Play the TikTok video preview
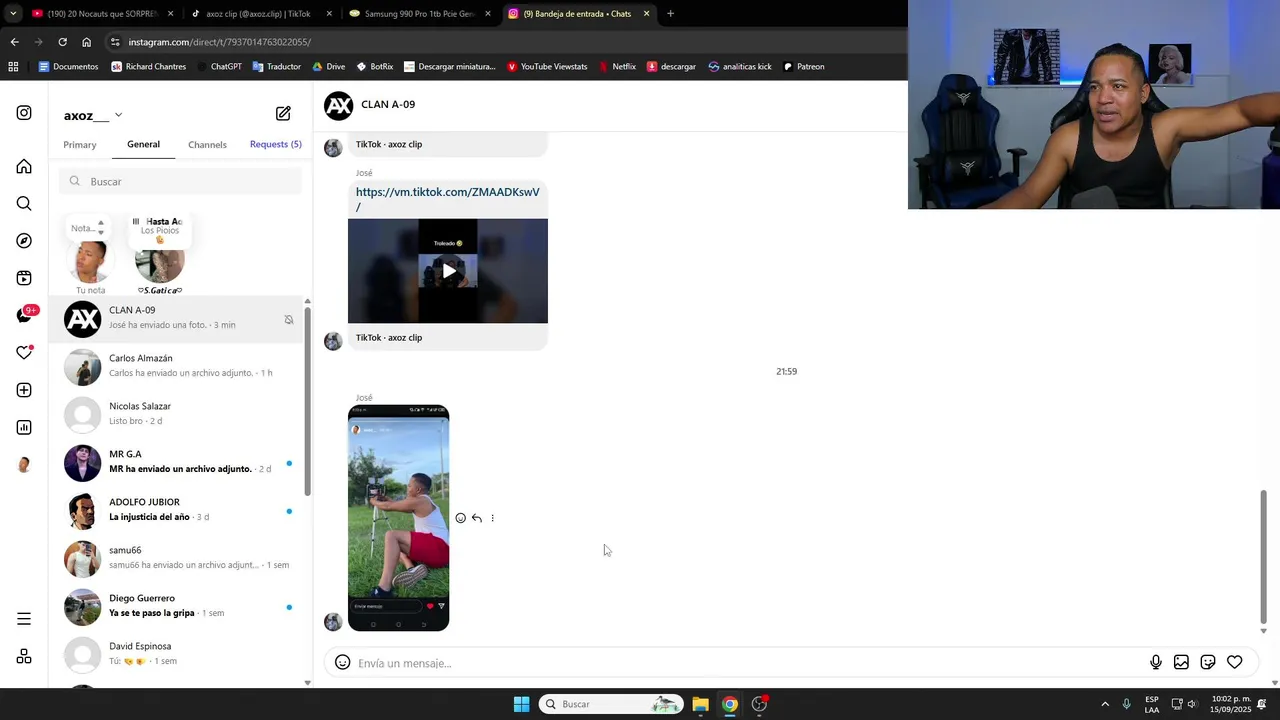Viewport: 1280px width, 720px height. (448, 271)
